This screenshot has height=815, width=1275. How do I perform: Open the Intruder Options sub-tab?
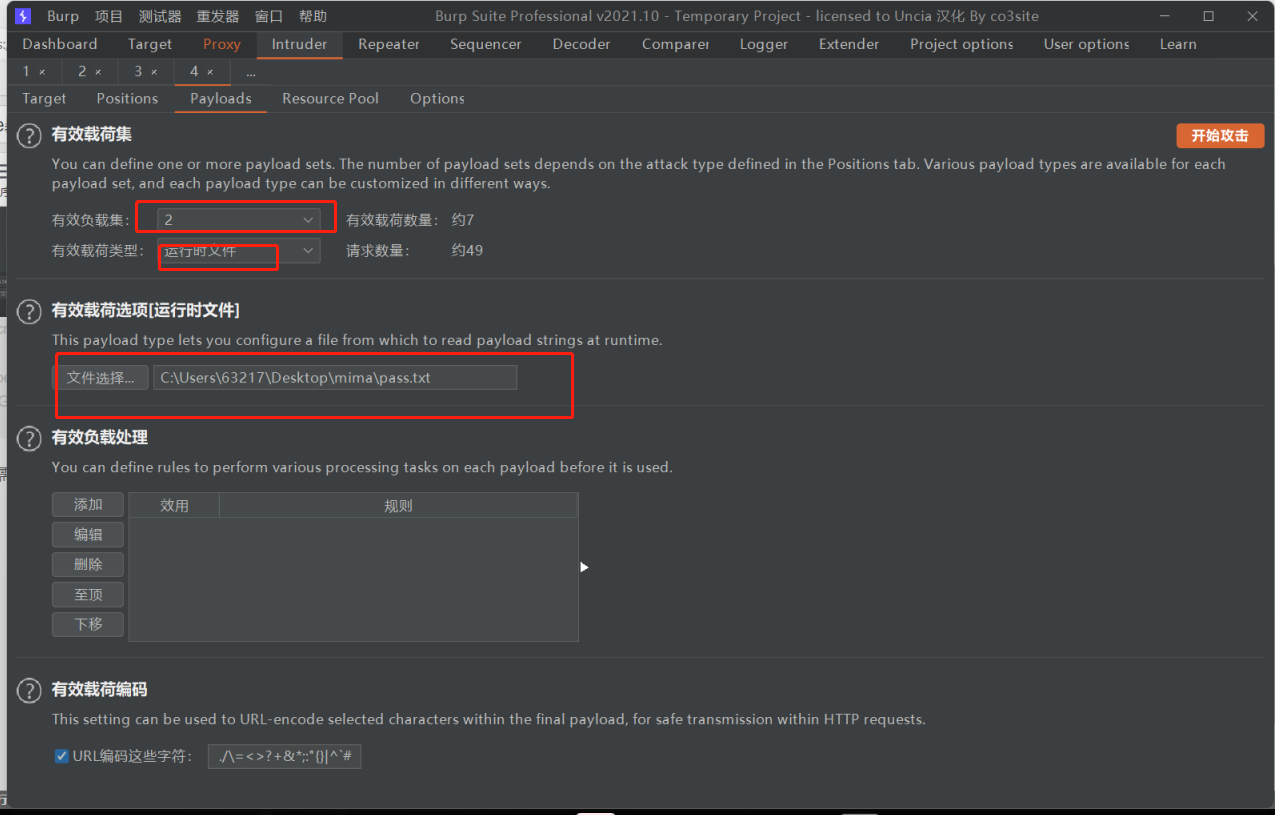(x=437, y=98)
